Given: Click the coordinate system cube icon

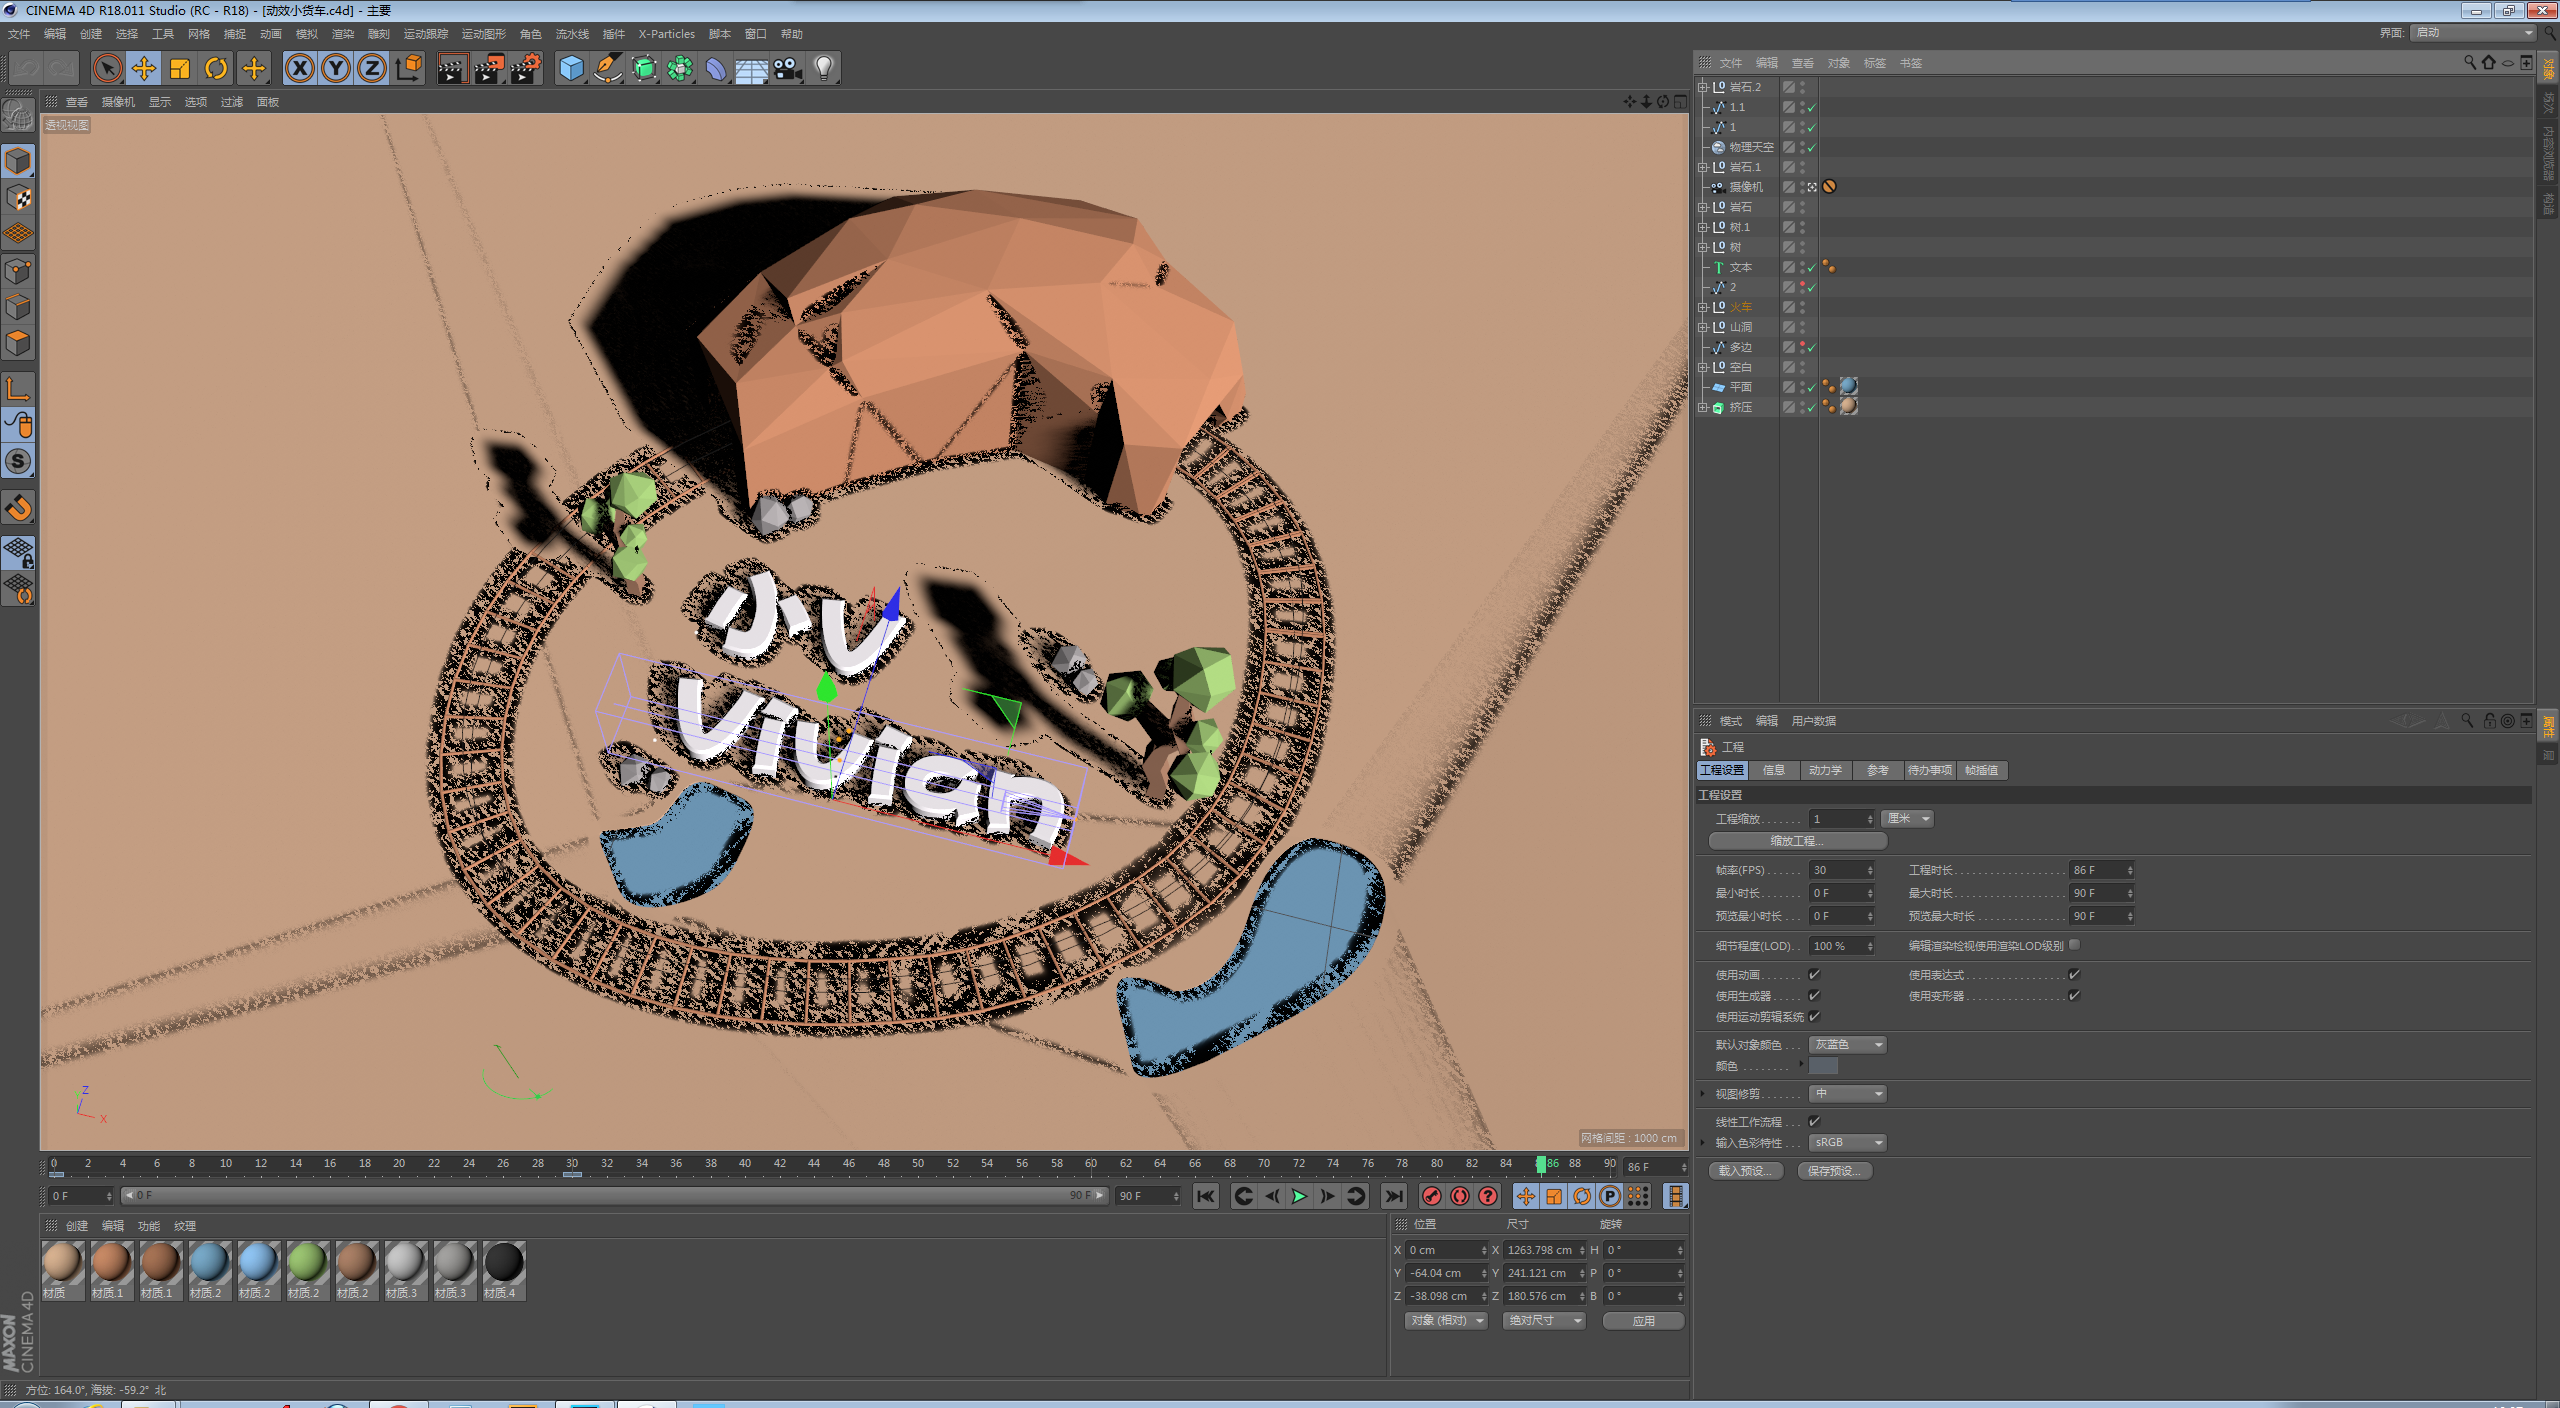Looking at the screenshot, I should pos(408,68).
